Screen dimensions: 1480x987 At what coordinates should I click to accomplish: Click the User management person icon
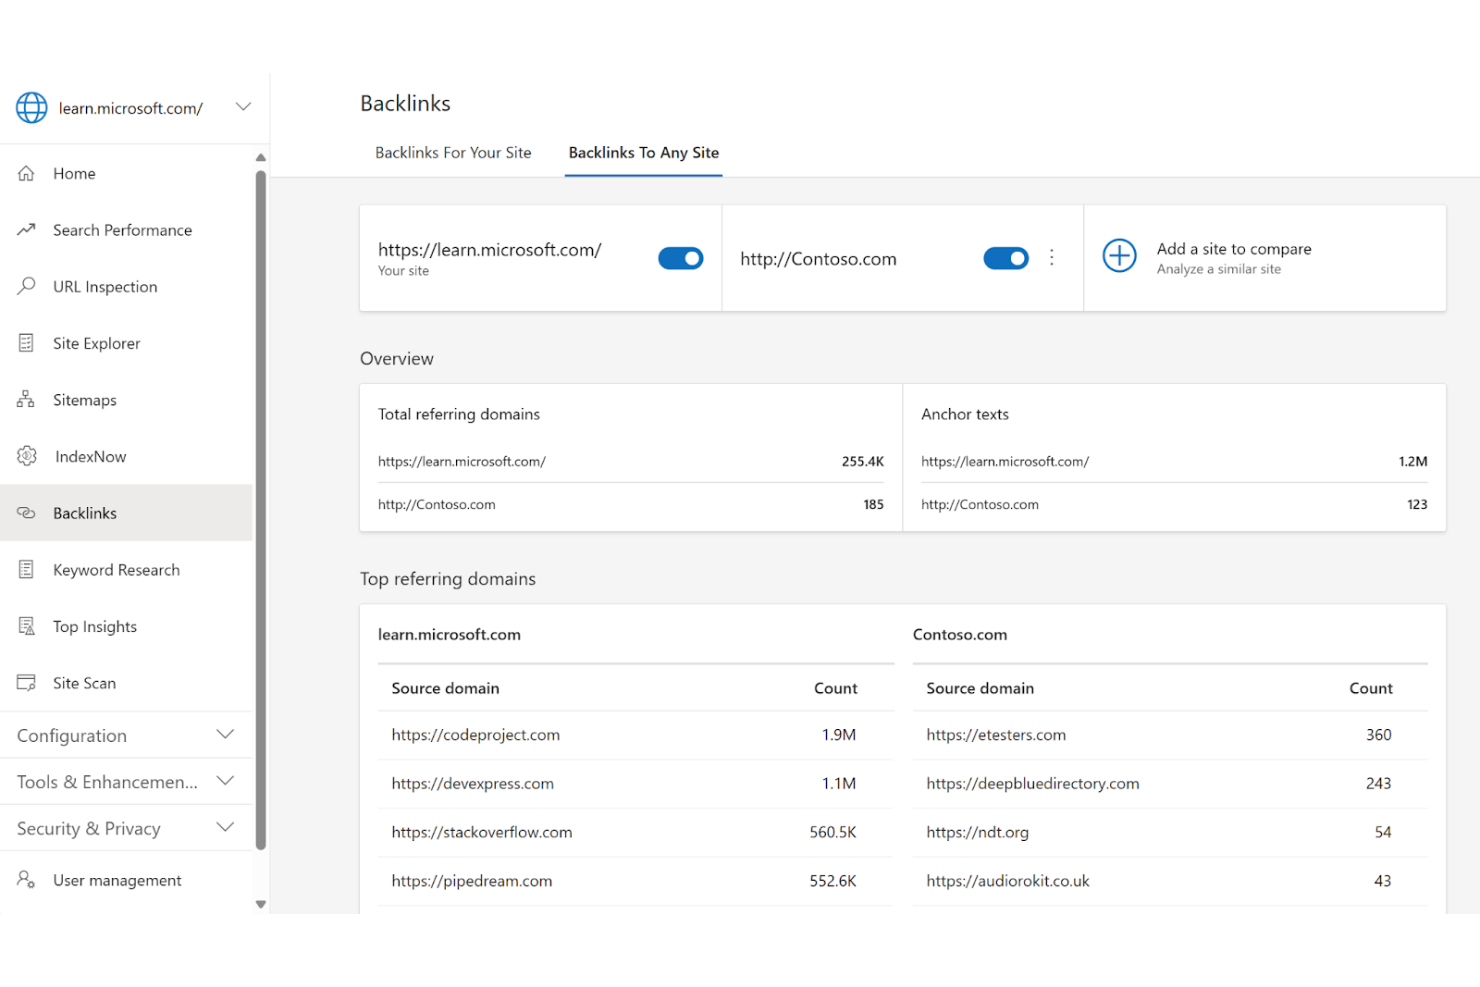(x=27, y=880)
